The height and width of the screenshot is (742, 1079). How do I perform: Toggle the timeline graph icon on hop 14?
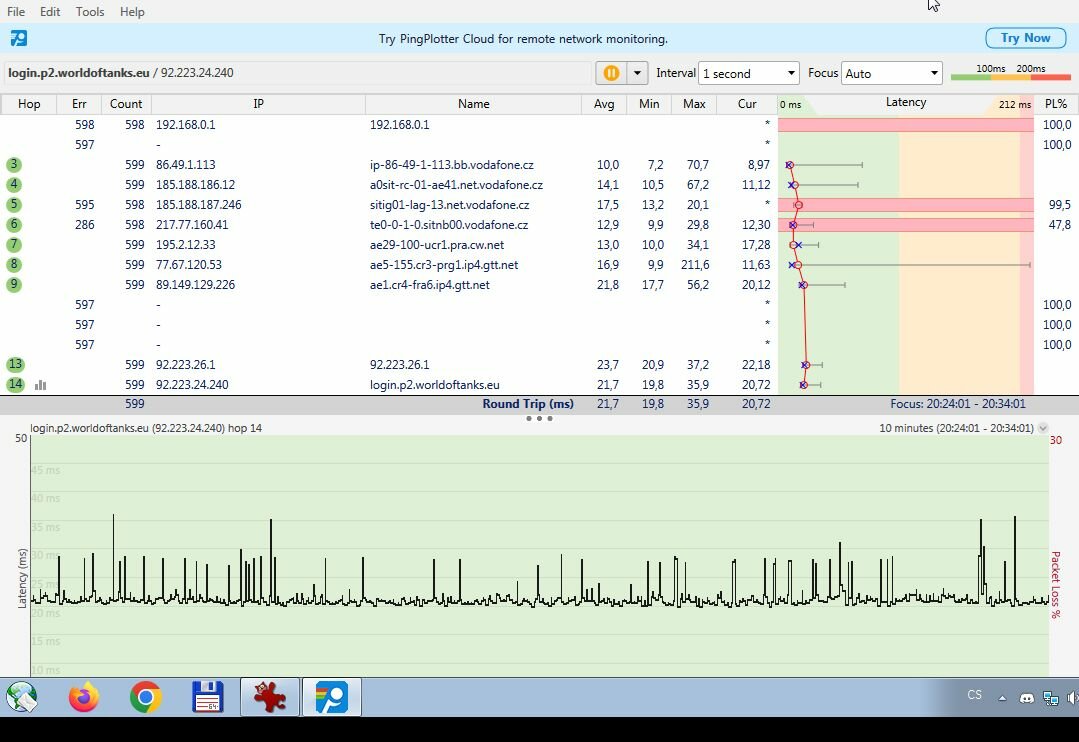click(41, 385)
